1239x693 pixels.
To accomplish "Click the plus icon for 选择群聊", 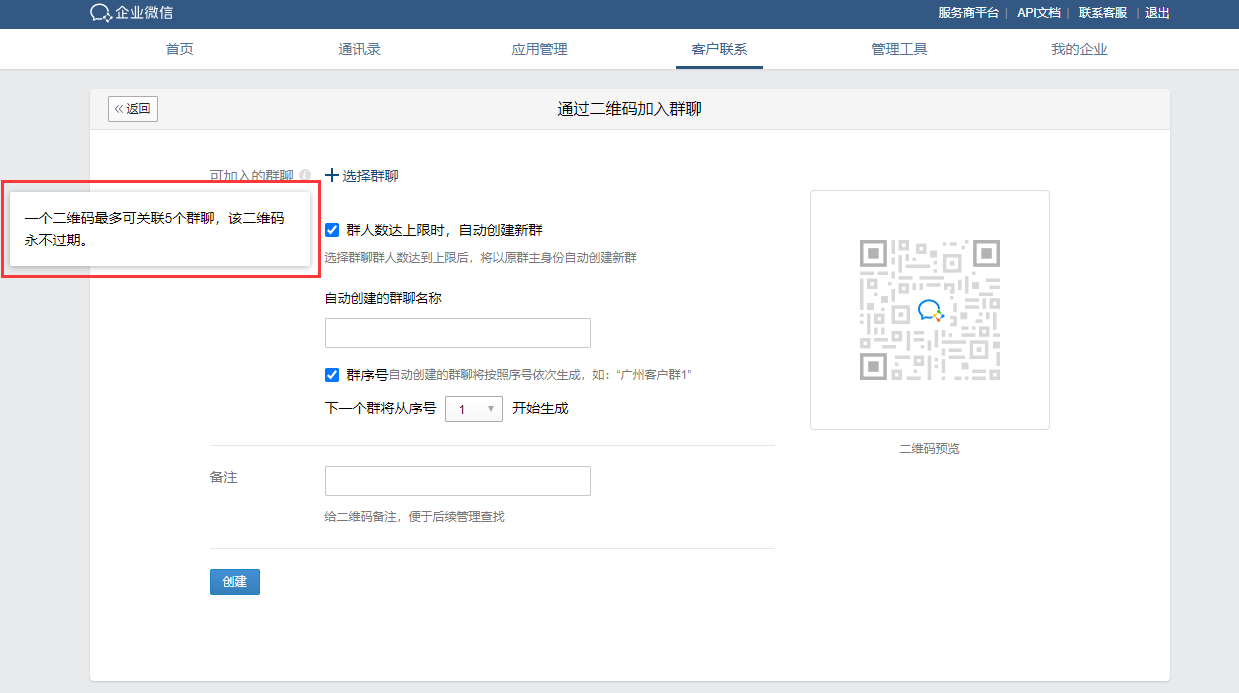I will (332, 175).
